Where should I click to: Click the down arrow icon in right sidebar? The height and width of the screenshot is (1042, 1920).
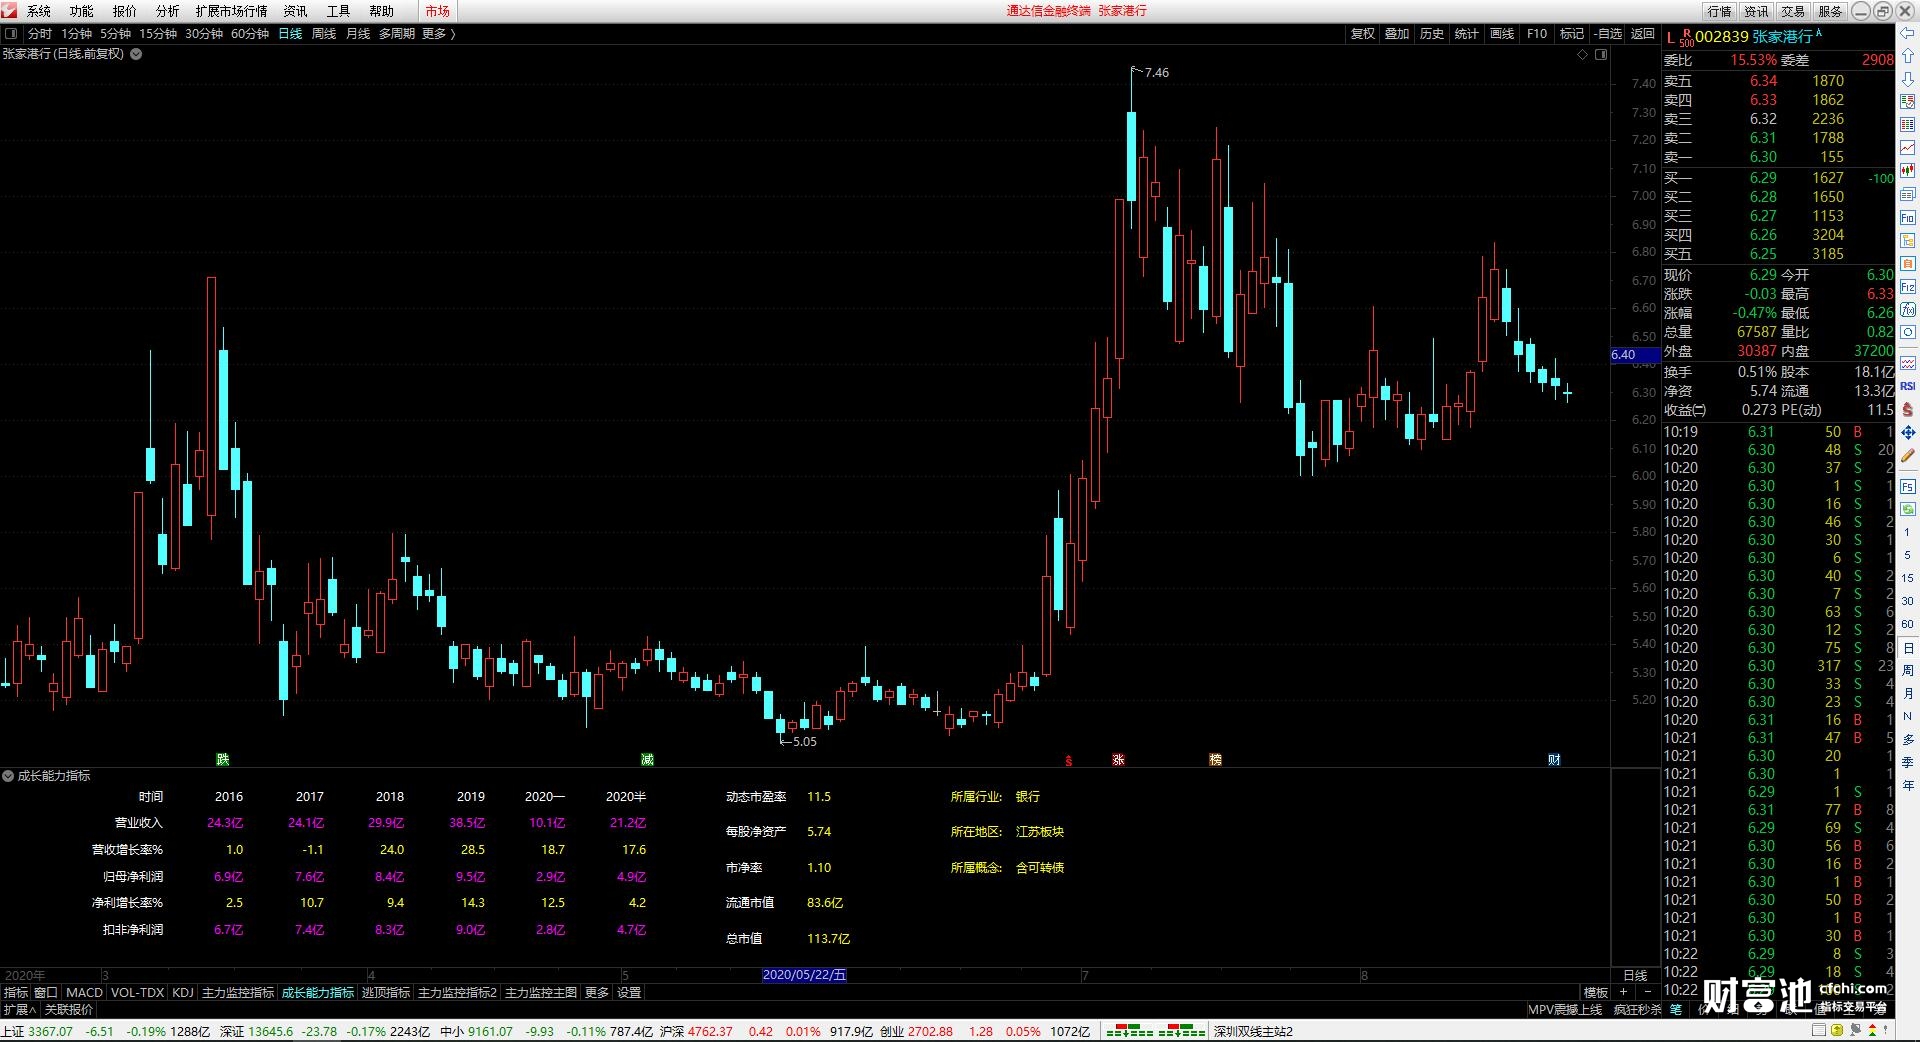[1908, 79]
